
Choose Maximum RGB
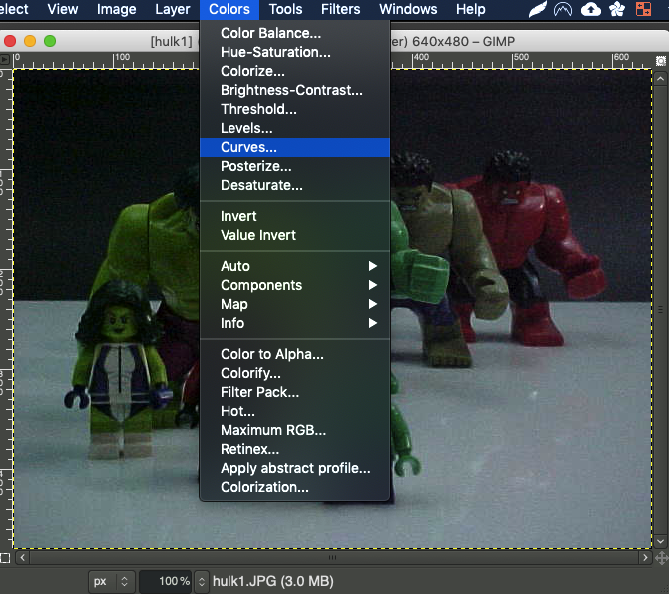295,430
